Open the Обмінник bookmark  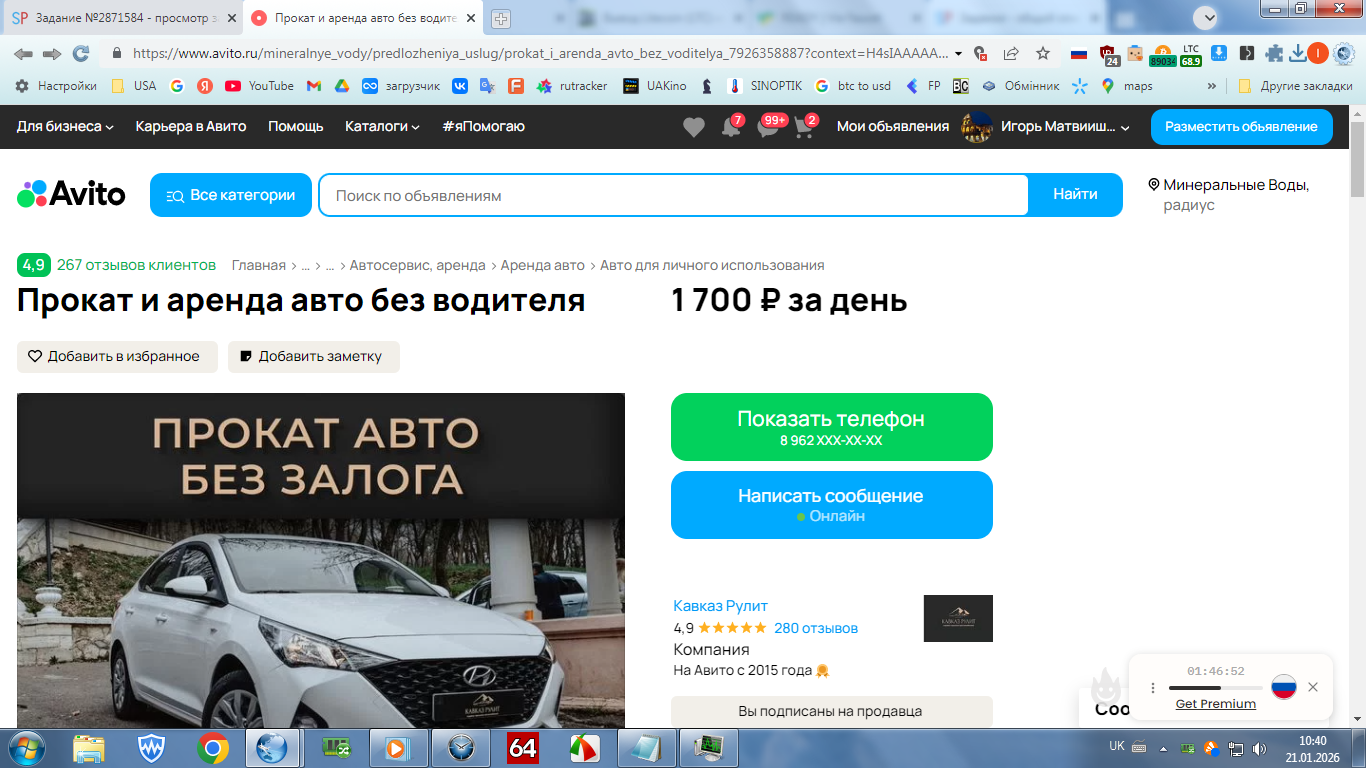tap(1020, 86)
